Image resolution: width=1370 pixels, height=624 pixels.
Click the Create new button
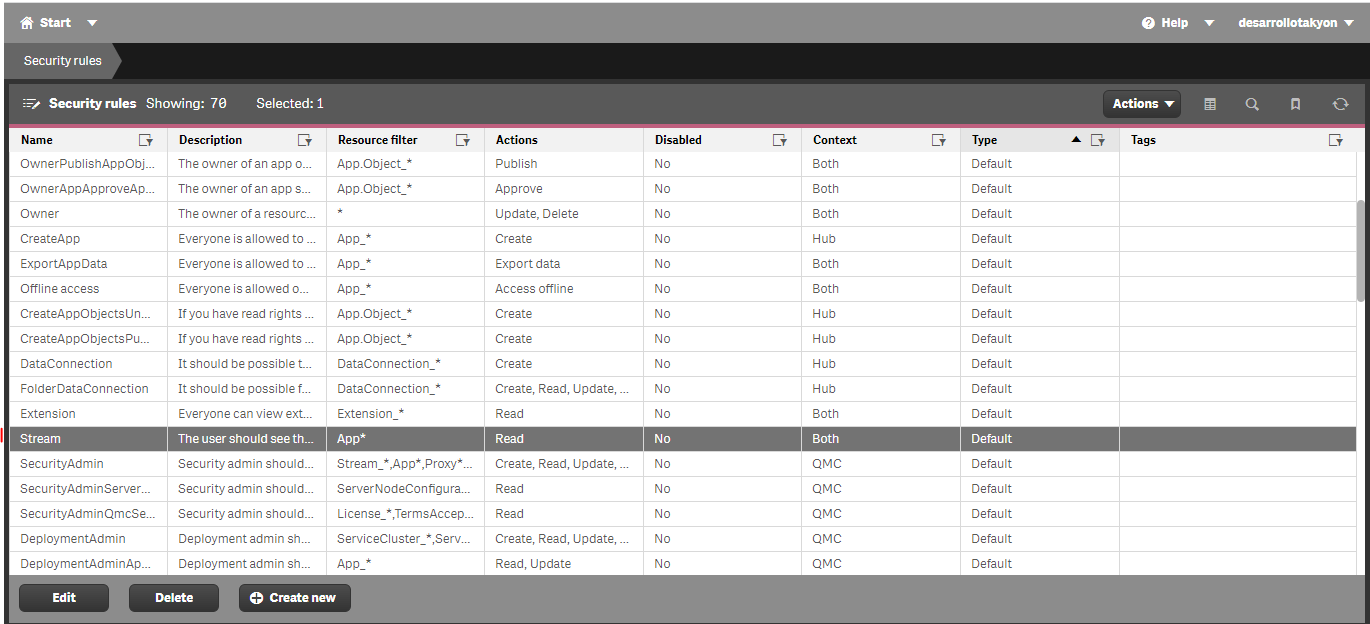click(x=294, y=597)
